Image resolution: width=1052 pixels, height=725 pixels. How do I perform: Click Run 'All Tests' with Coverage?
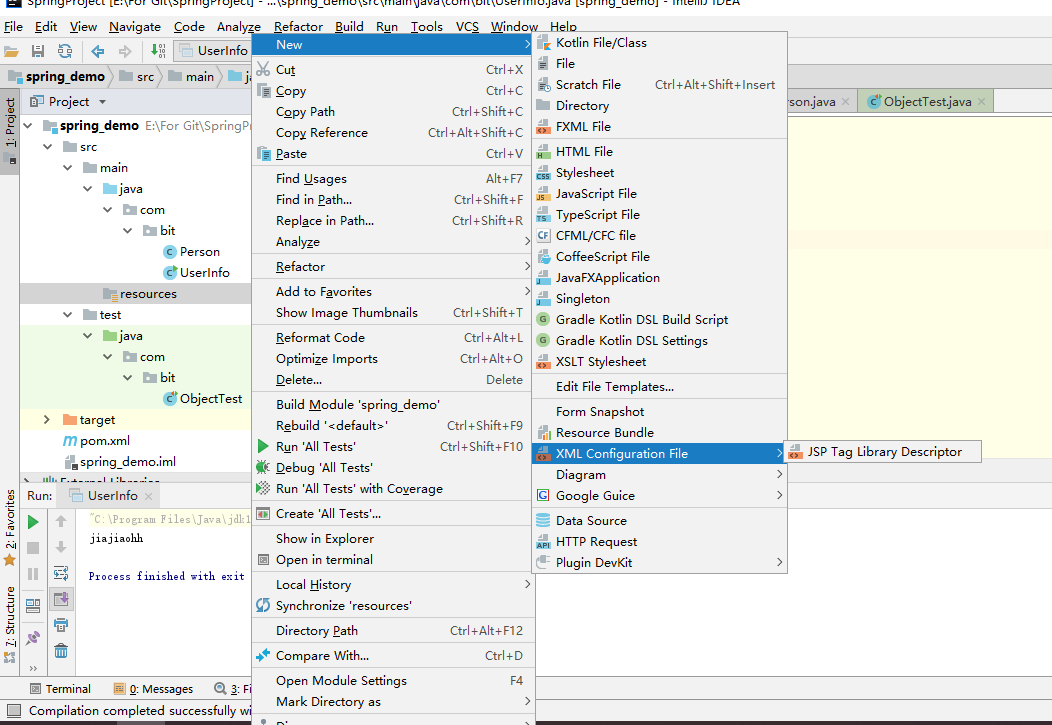coord(393,488)
